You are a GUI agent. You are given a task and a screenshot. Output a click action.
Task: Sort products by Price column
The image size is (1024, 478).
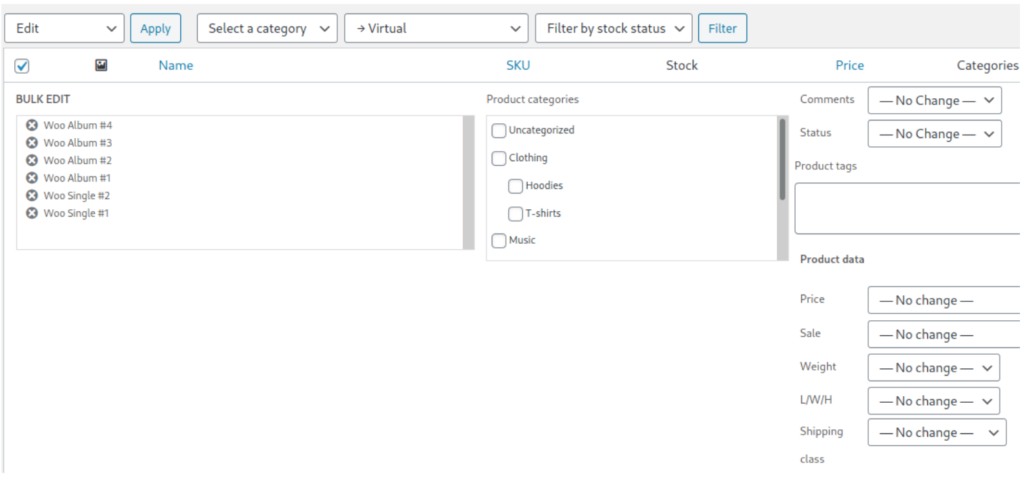(x=850, y=65)
